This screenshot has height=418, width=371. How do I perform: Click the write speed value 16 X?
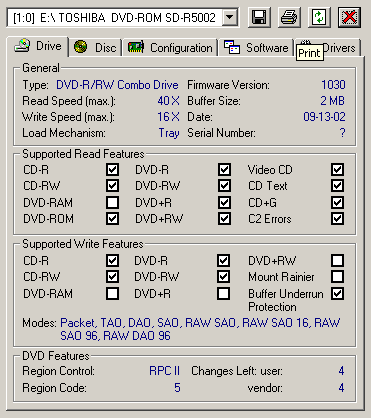coord(168,117)
